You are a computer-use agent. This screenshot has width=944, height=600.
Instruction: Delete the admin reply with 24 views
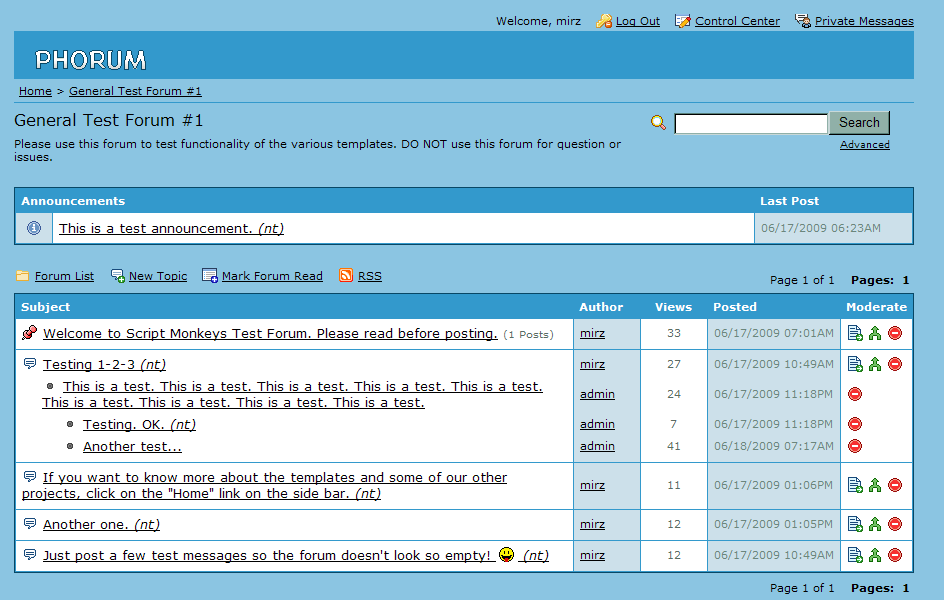(x=855, y=394)
